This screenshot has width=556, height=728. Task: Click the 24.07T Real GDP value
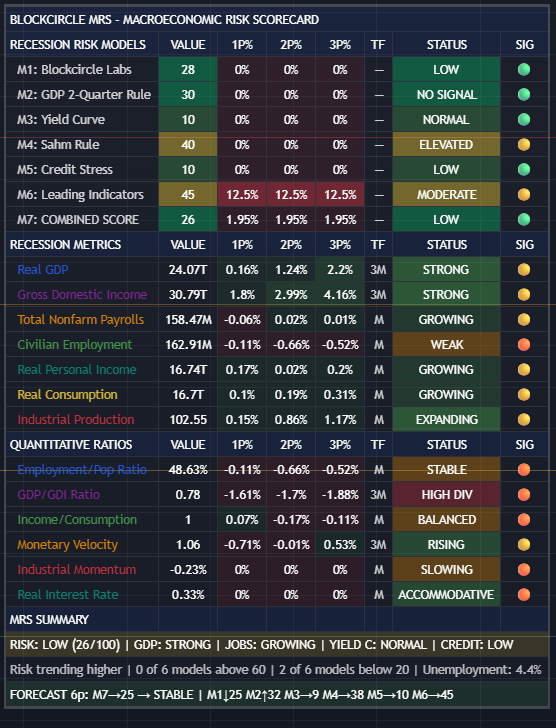click(188, 270)
